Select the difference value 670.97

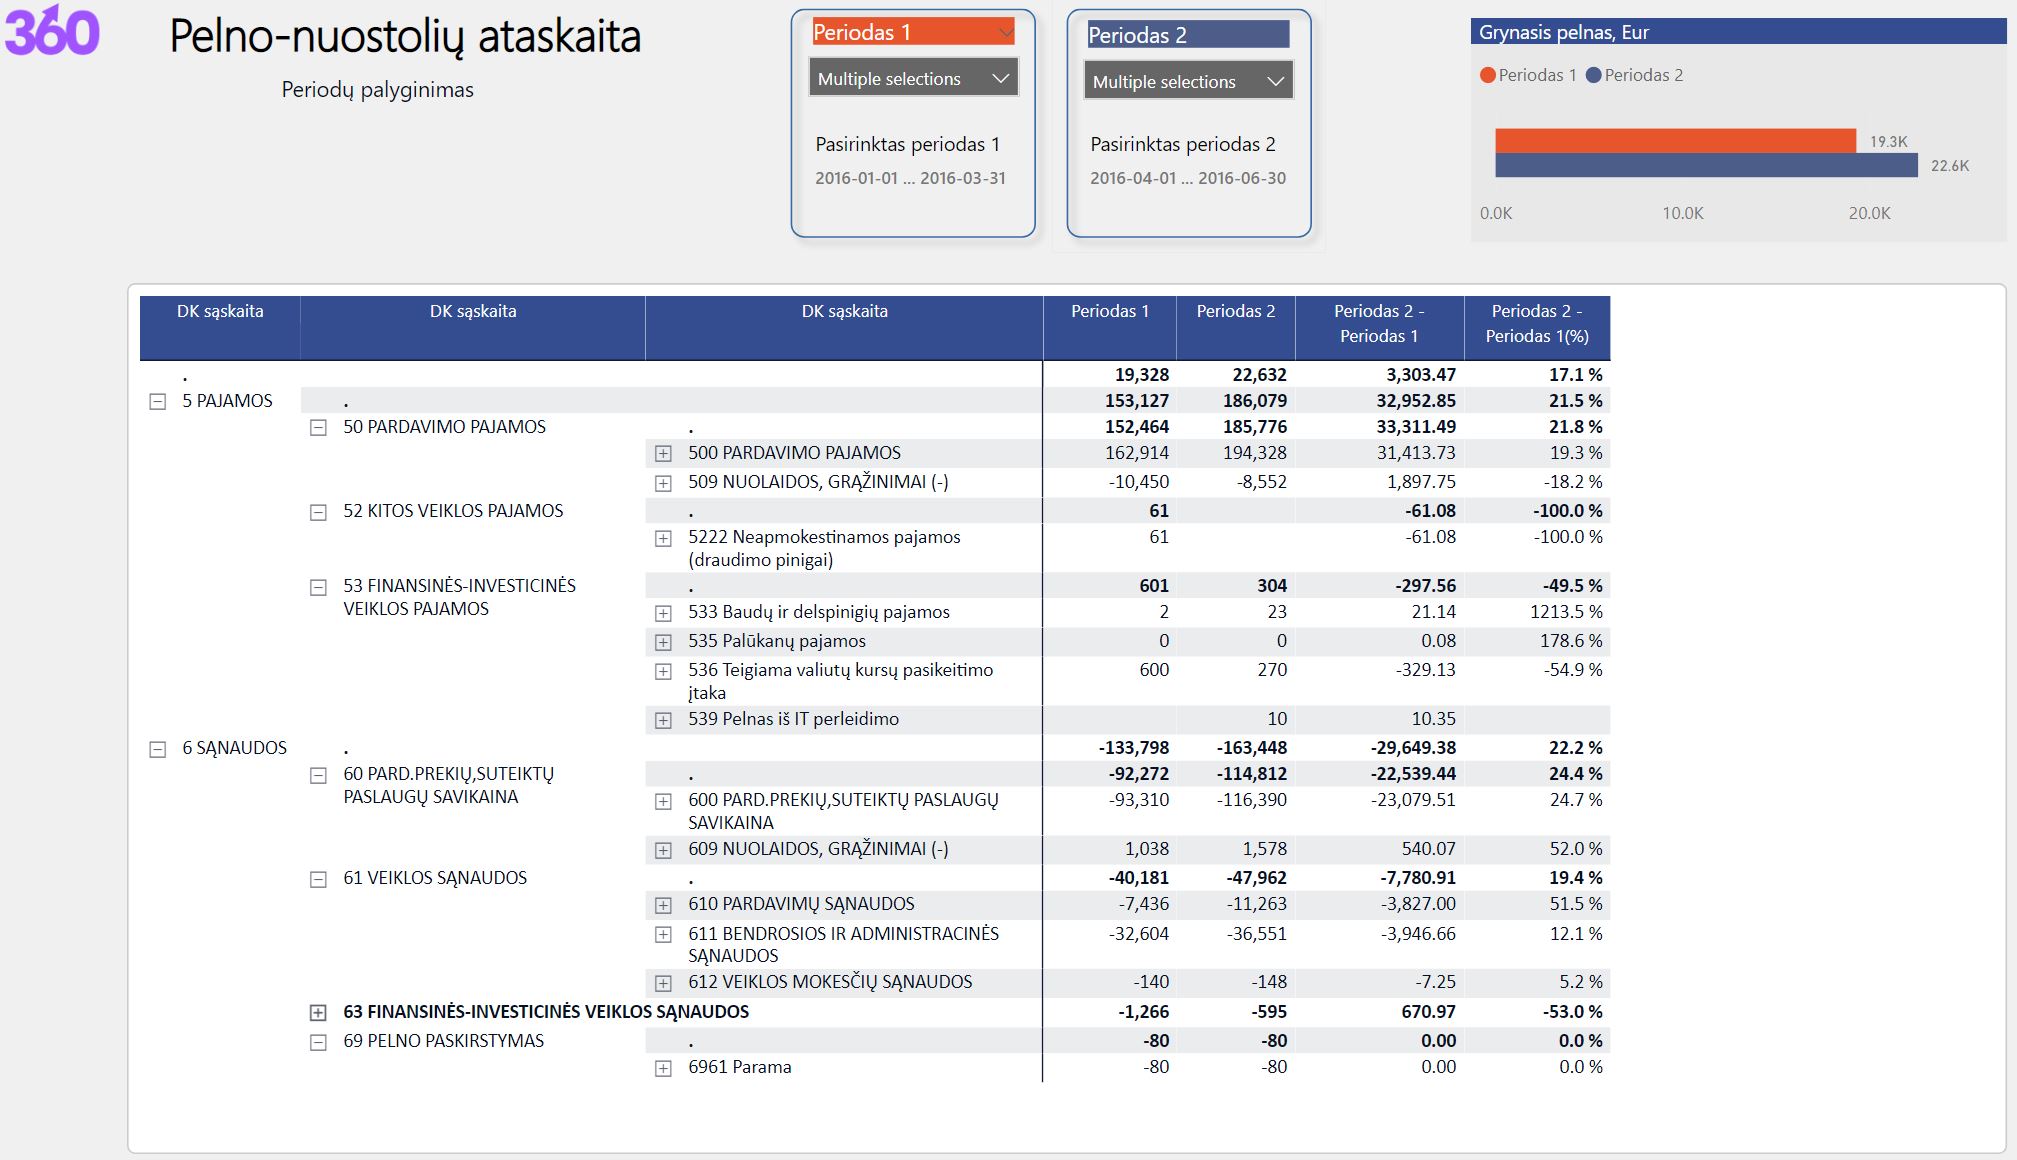click(x=1428, y=1012)
